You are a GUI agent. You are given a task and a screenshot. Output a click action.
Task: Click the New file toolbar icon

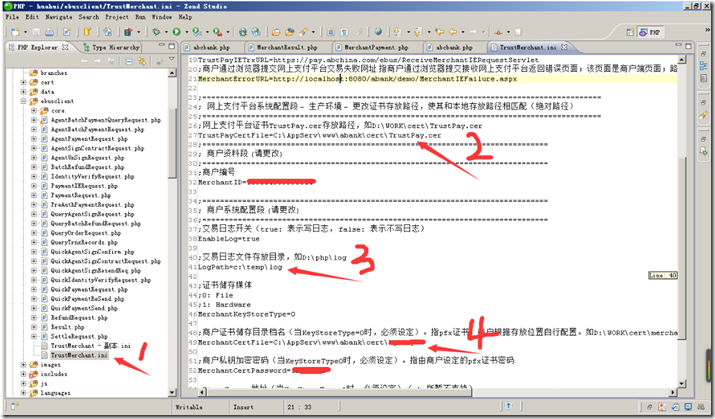pyautogui.click(x=16, y=32)
